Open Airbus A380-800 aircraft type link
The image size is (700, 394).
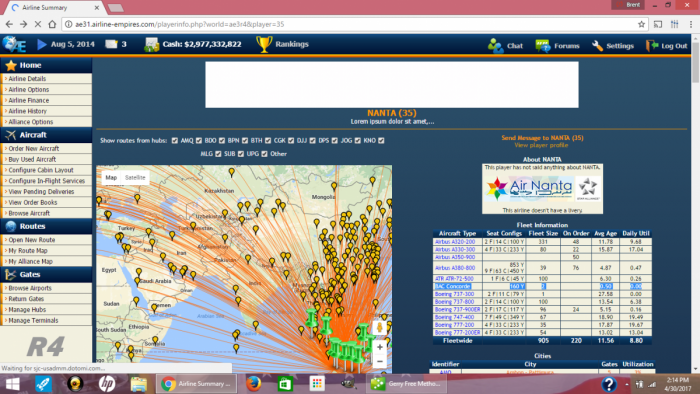pyautogui.click(x=454, y=268)
